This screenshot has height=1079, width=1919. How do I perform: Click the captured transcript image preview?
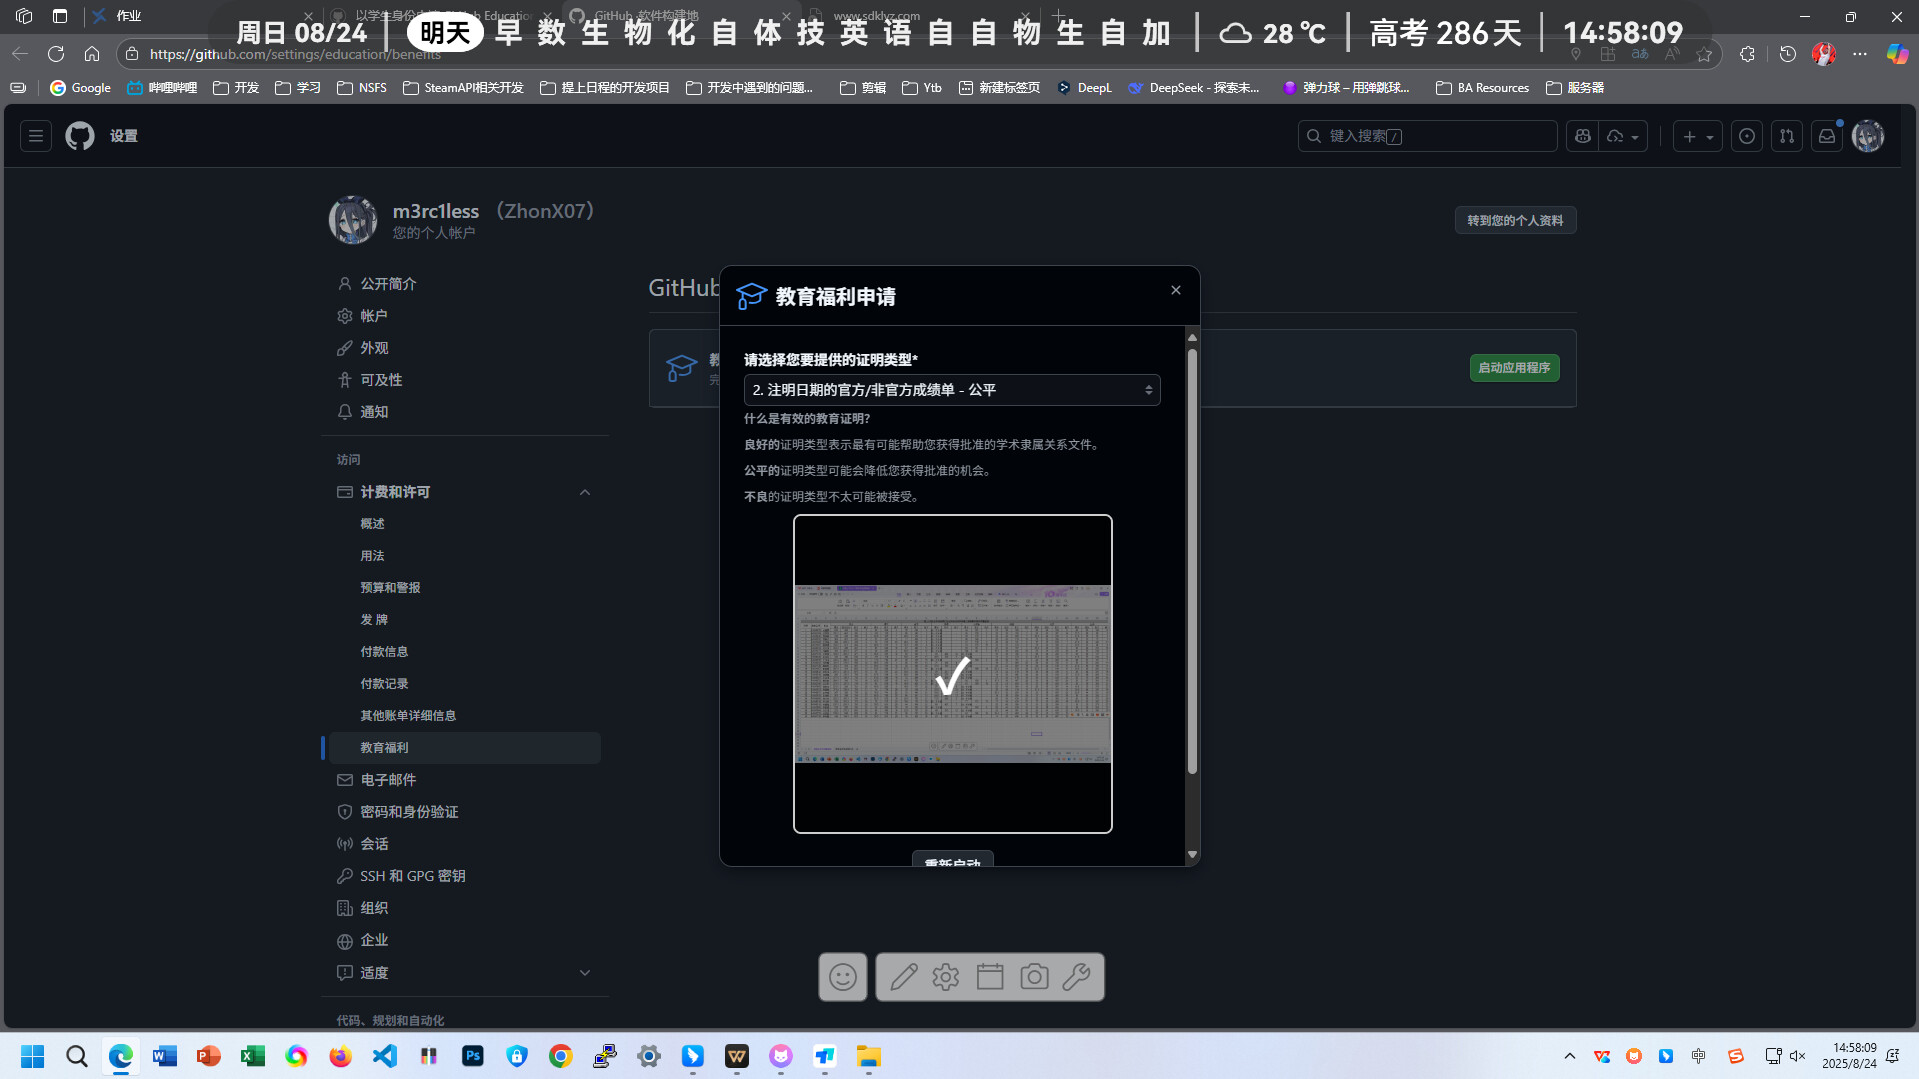click(x=952, y=674)
